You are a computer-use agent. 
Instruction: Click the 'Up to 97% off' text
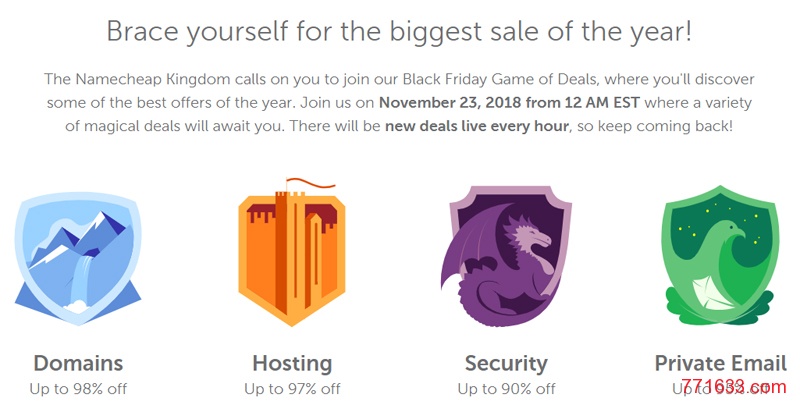[292, 389]
